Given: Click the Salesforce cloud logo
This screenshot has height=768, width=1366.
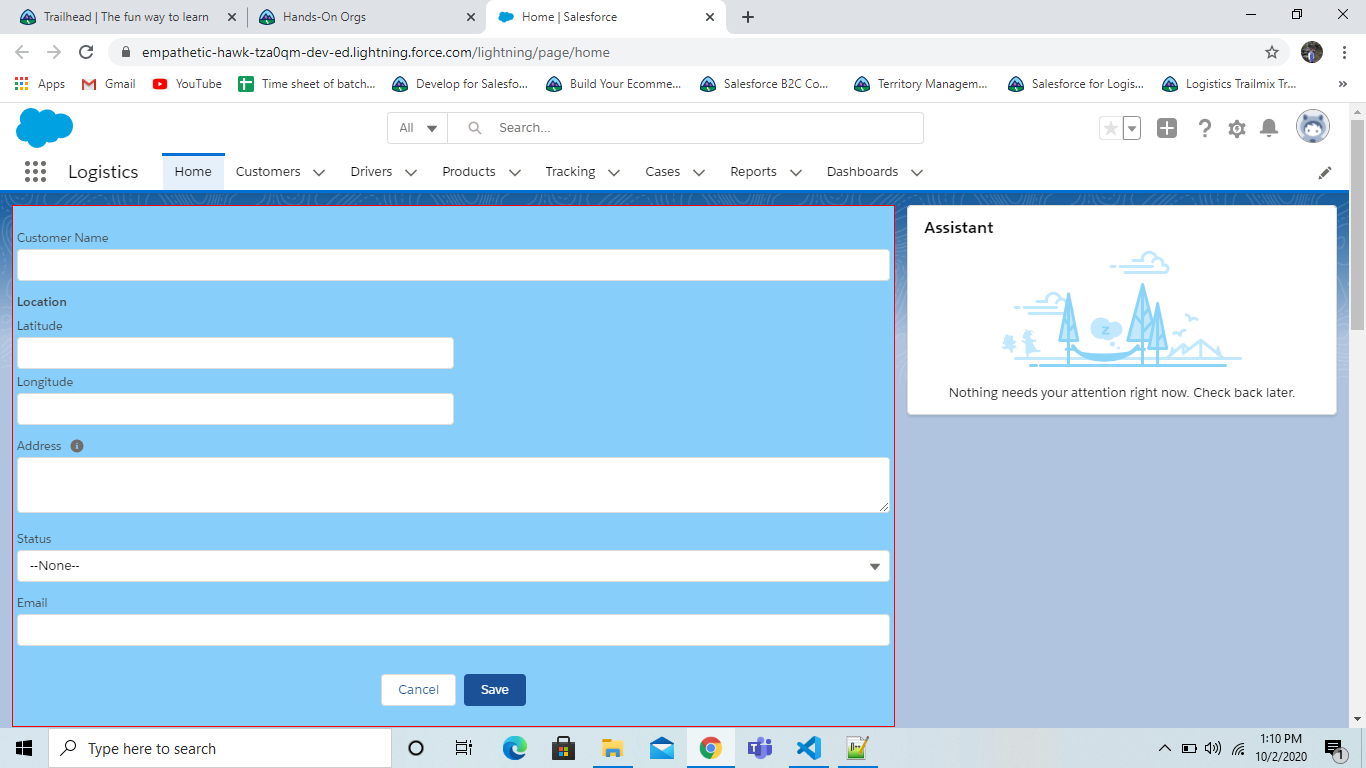Looking at the screenshot, I should point(45,128).
